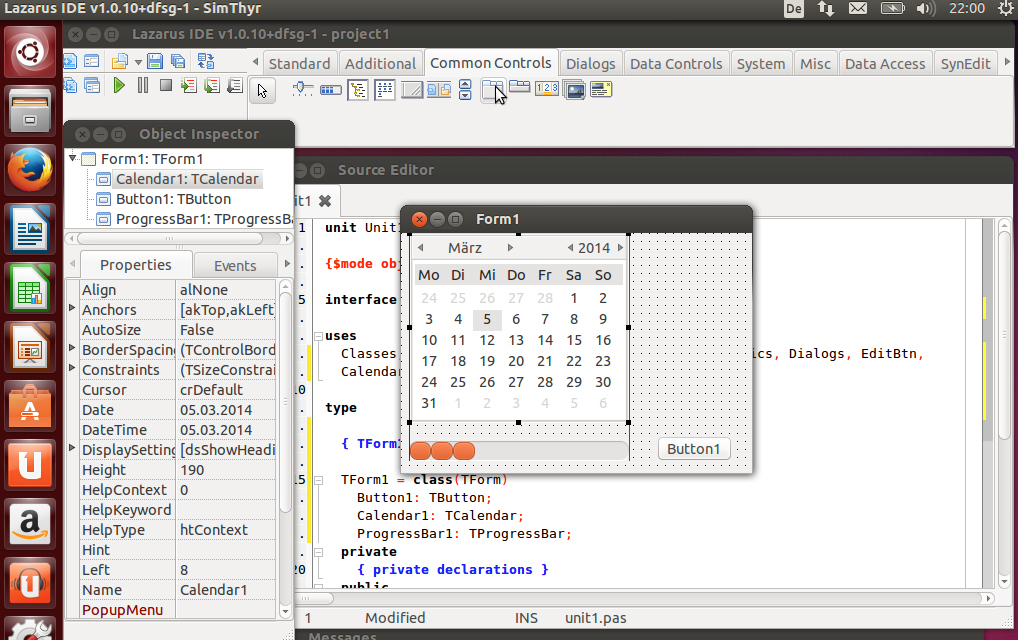1018x640 pixels.
Task: Pick the TProgressBar component in palette
Action: (331, 90)
